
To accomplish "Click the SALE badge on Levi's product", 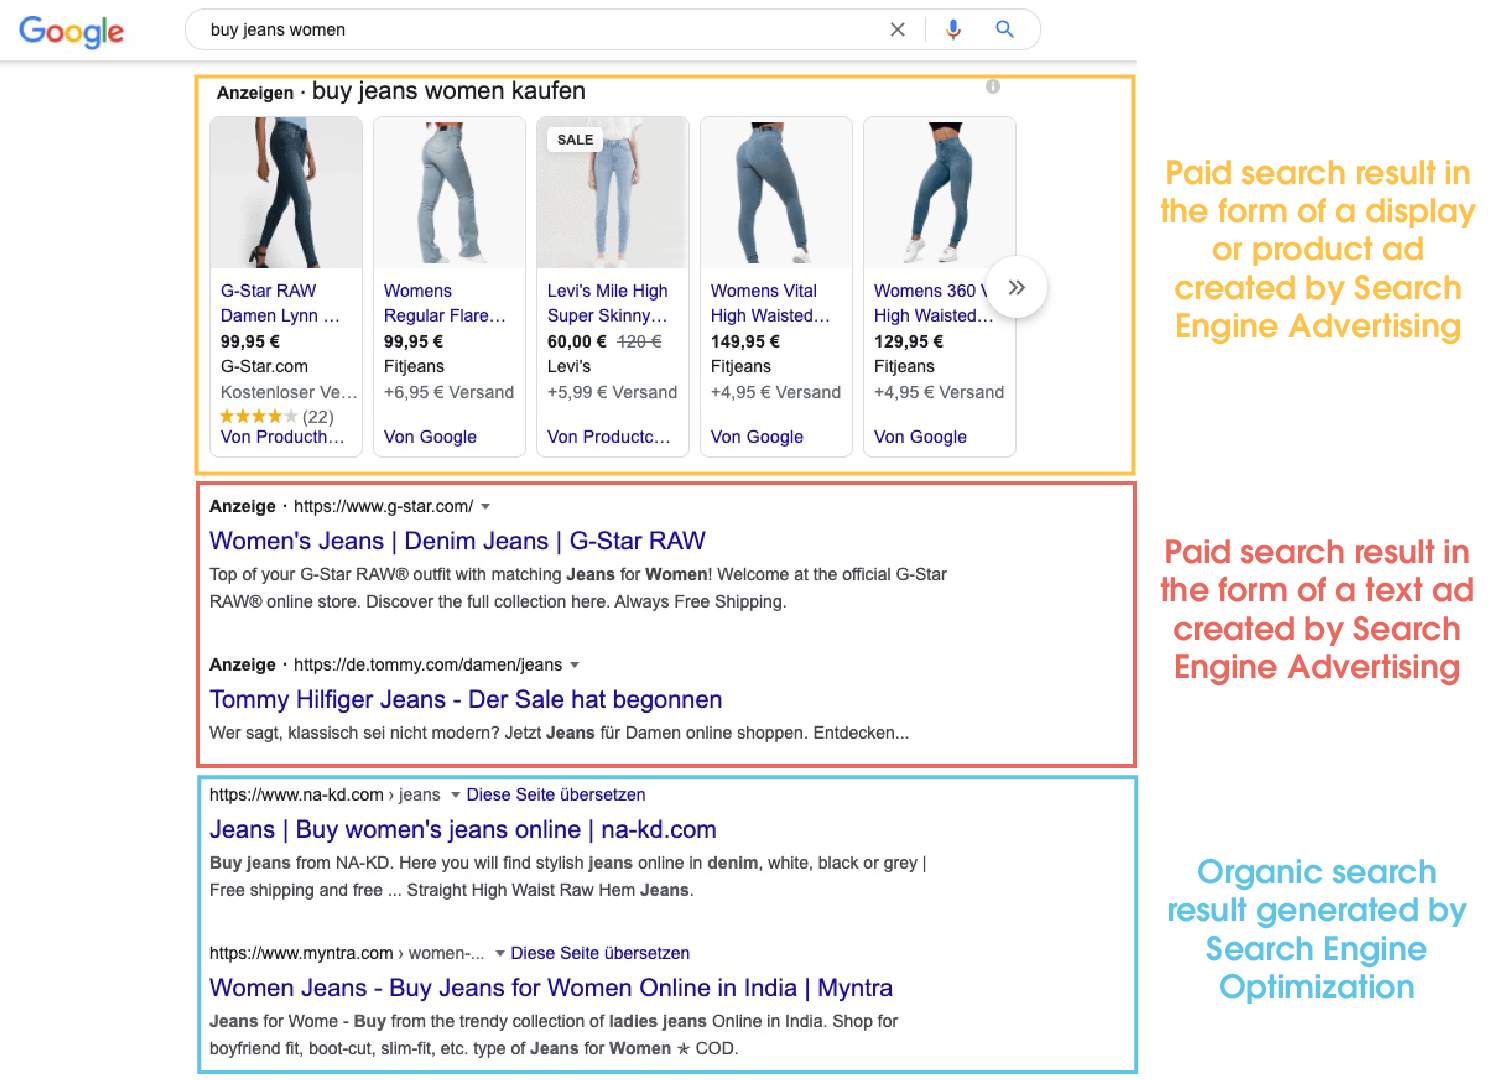I will (x=575, y=140).
